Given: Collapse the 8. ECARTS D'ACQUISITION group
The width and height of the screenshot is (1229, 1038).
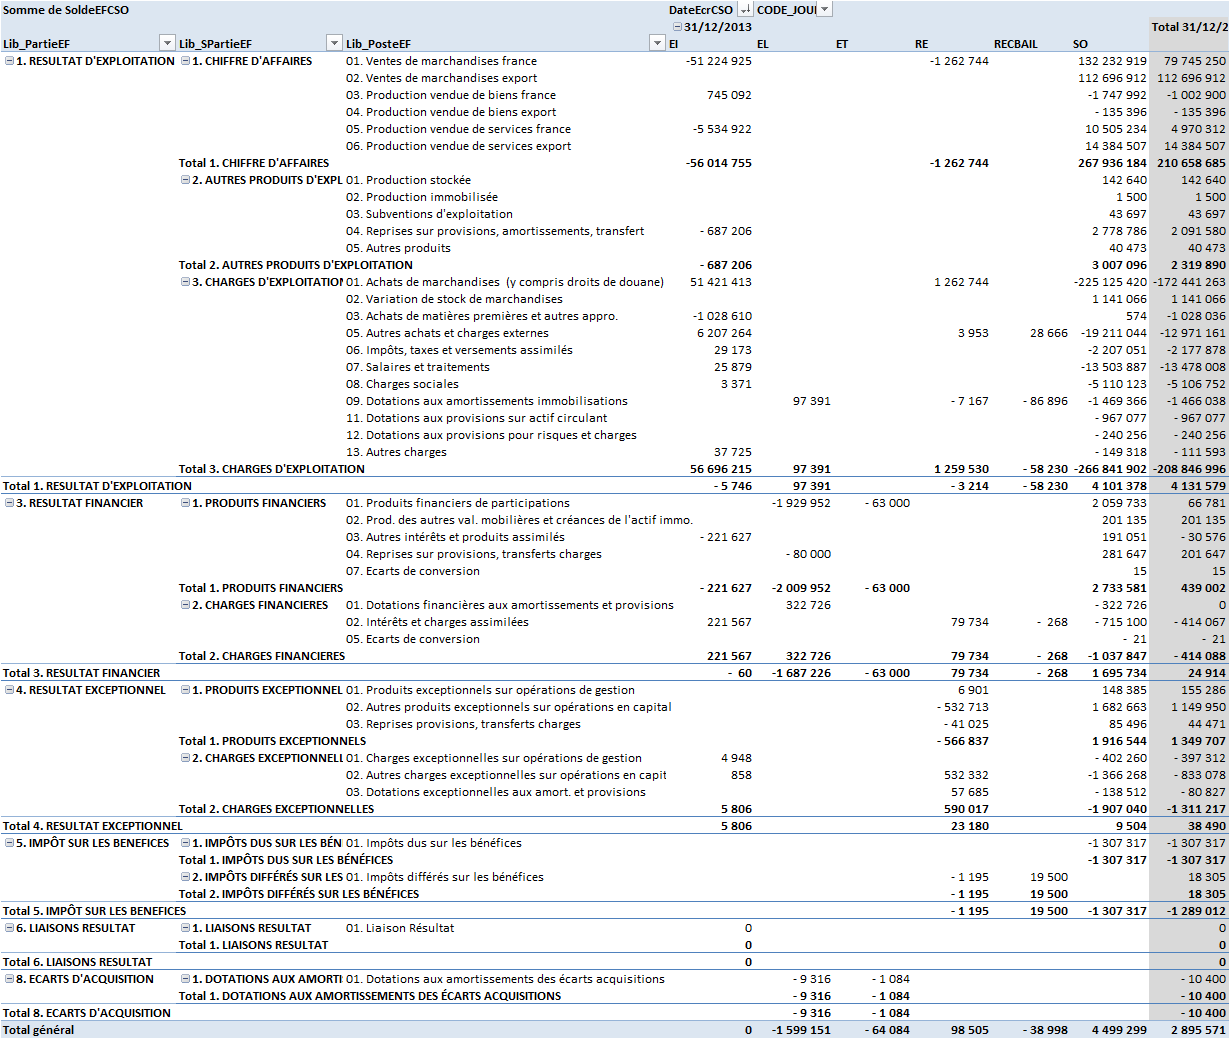Looking at the screenshot, I should (10, 979).
